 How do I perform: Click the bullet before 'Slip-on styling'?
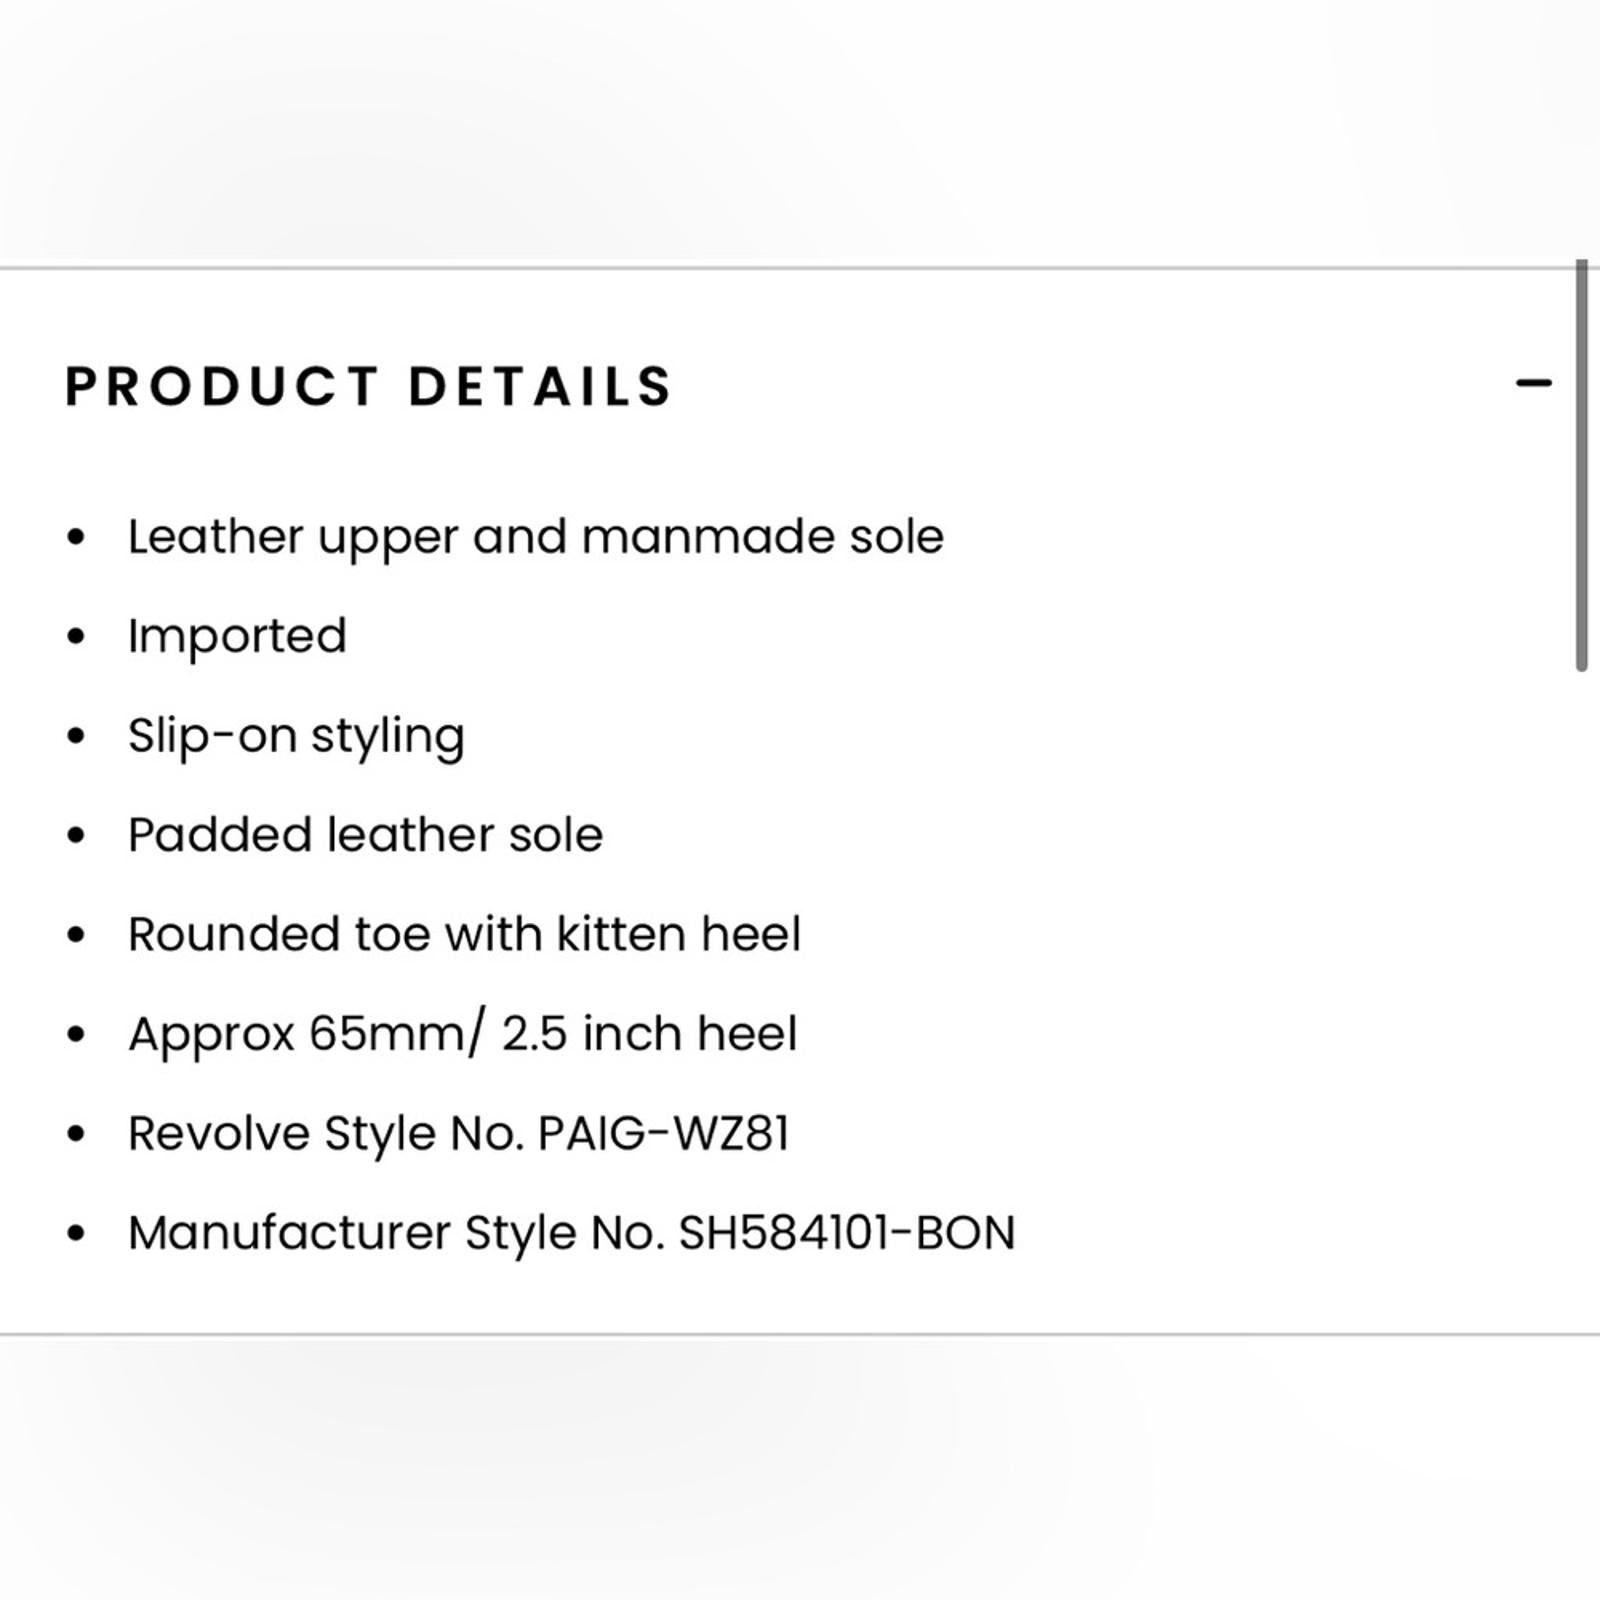tap(76, 736)
